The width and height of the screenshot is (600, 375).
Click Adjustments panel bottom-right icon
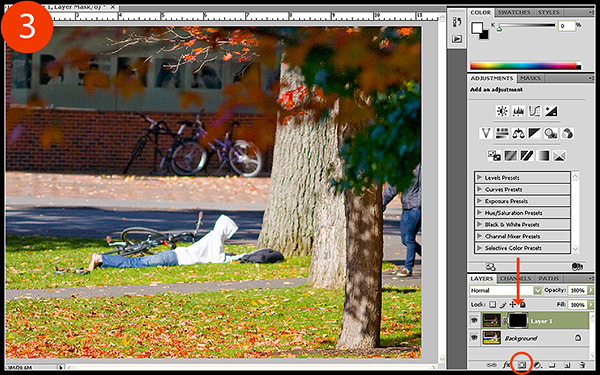click(577, 266)
